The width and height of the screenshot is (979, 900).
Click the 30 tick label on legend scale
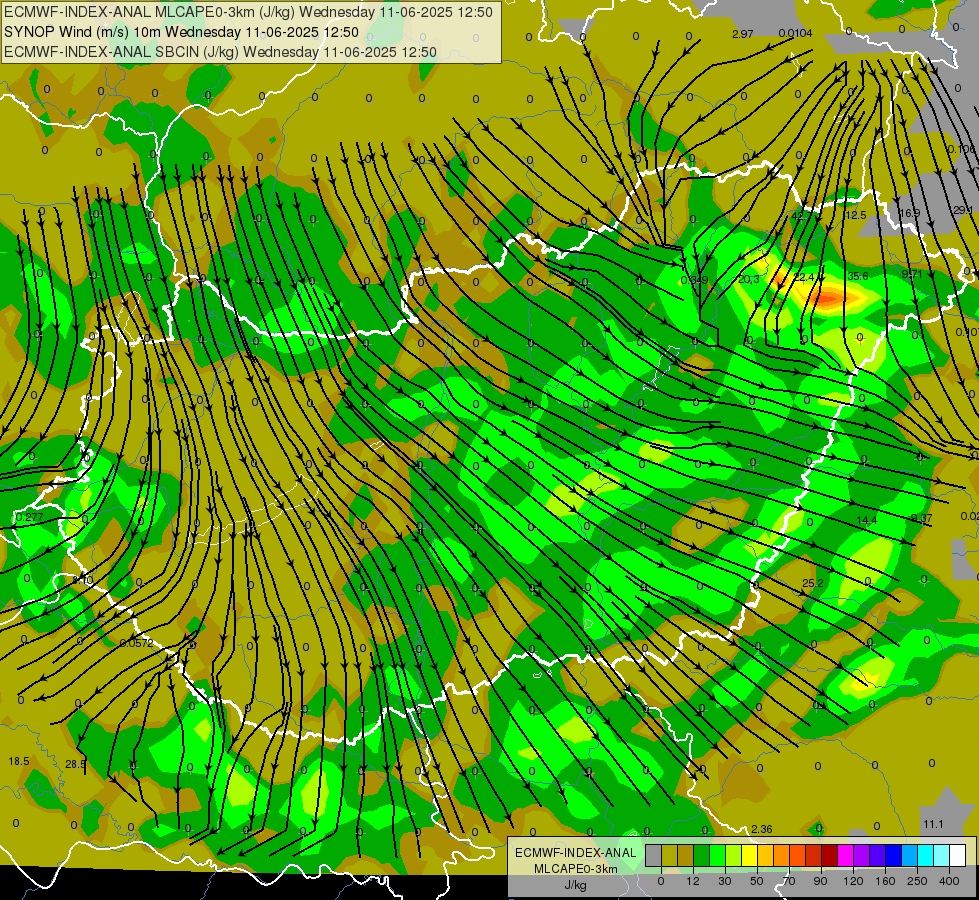tap(725, 881)
